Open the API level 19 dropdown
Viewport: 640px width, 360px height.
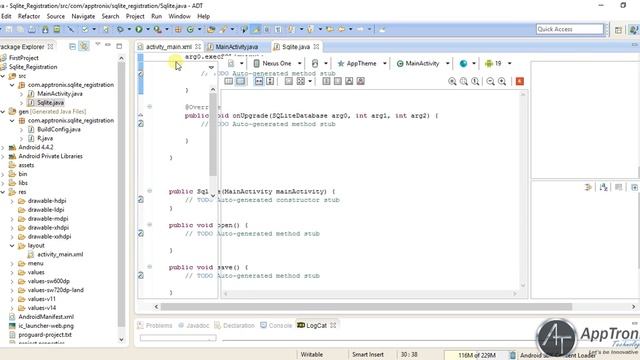coord(498,63)
